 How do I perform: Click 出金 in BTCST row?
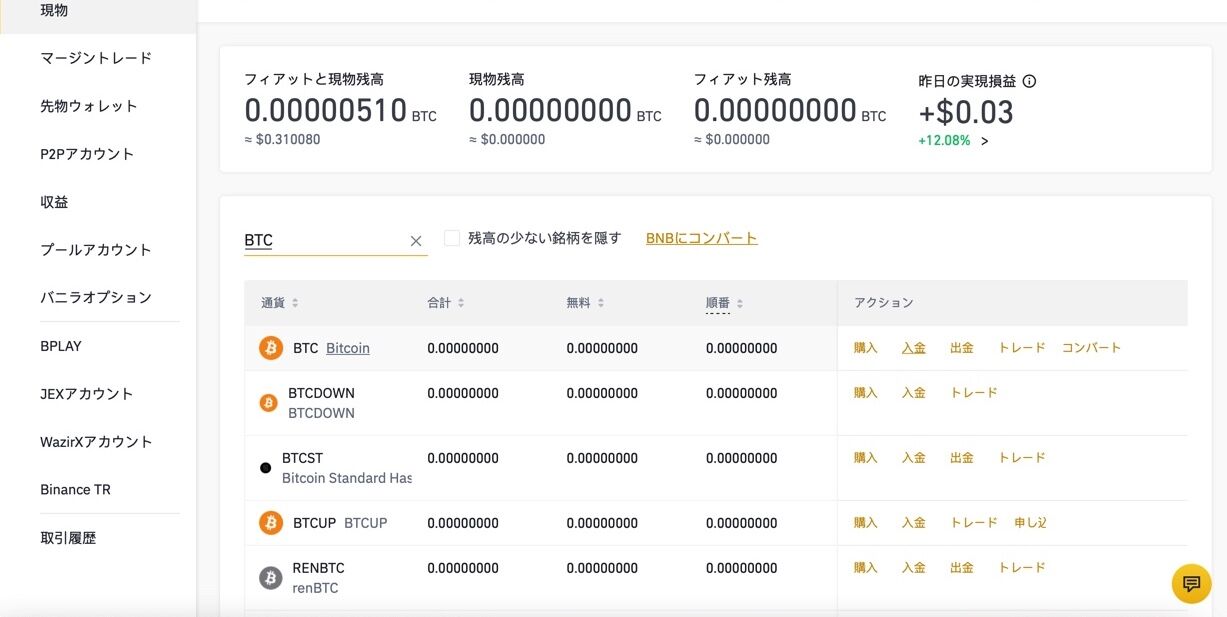click(962, 458)
